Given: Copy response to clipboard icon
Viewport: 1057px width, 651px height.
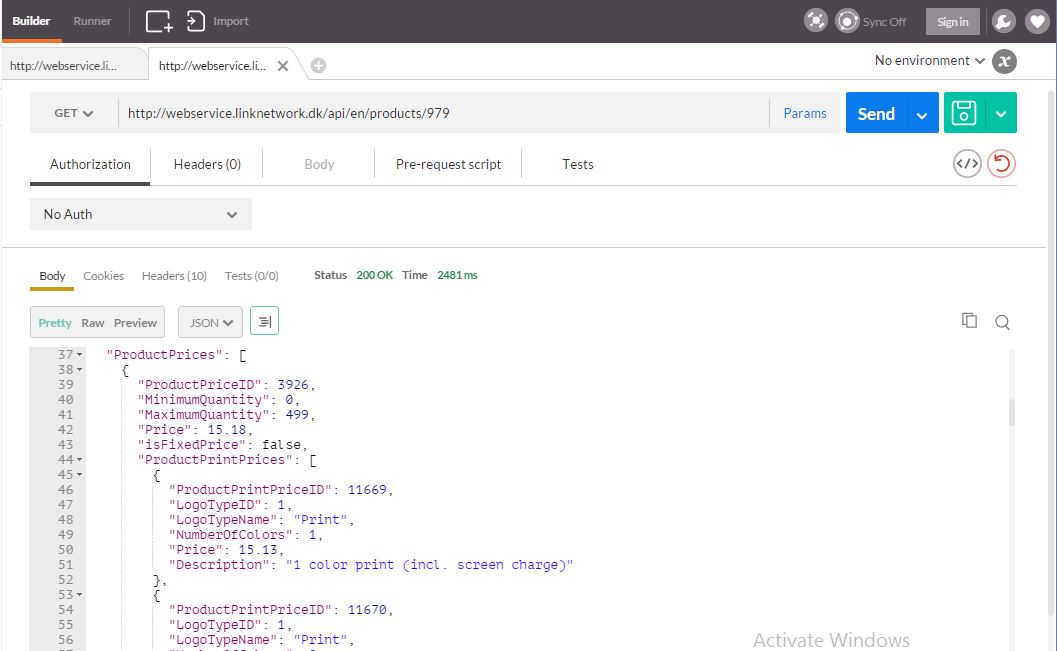Looking at the screenshot, I should [969, 321].
